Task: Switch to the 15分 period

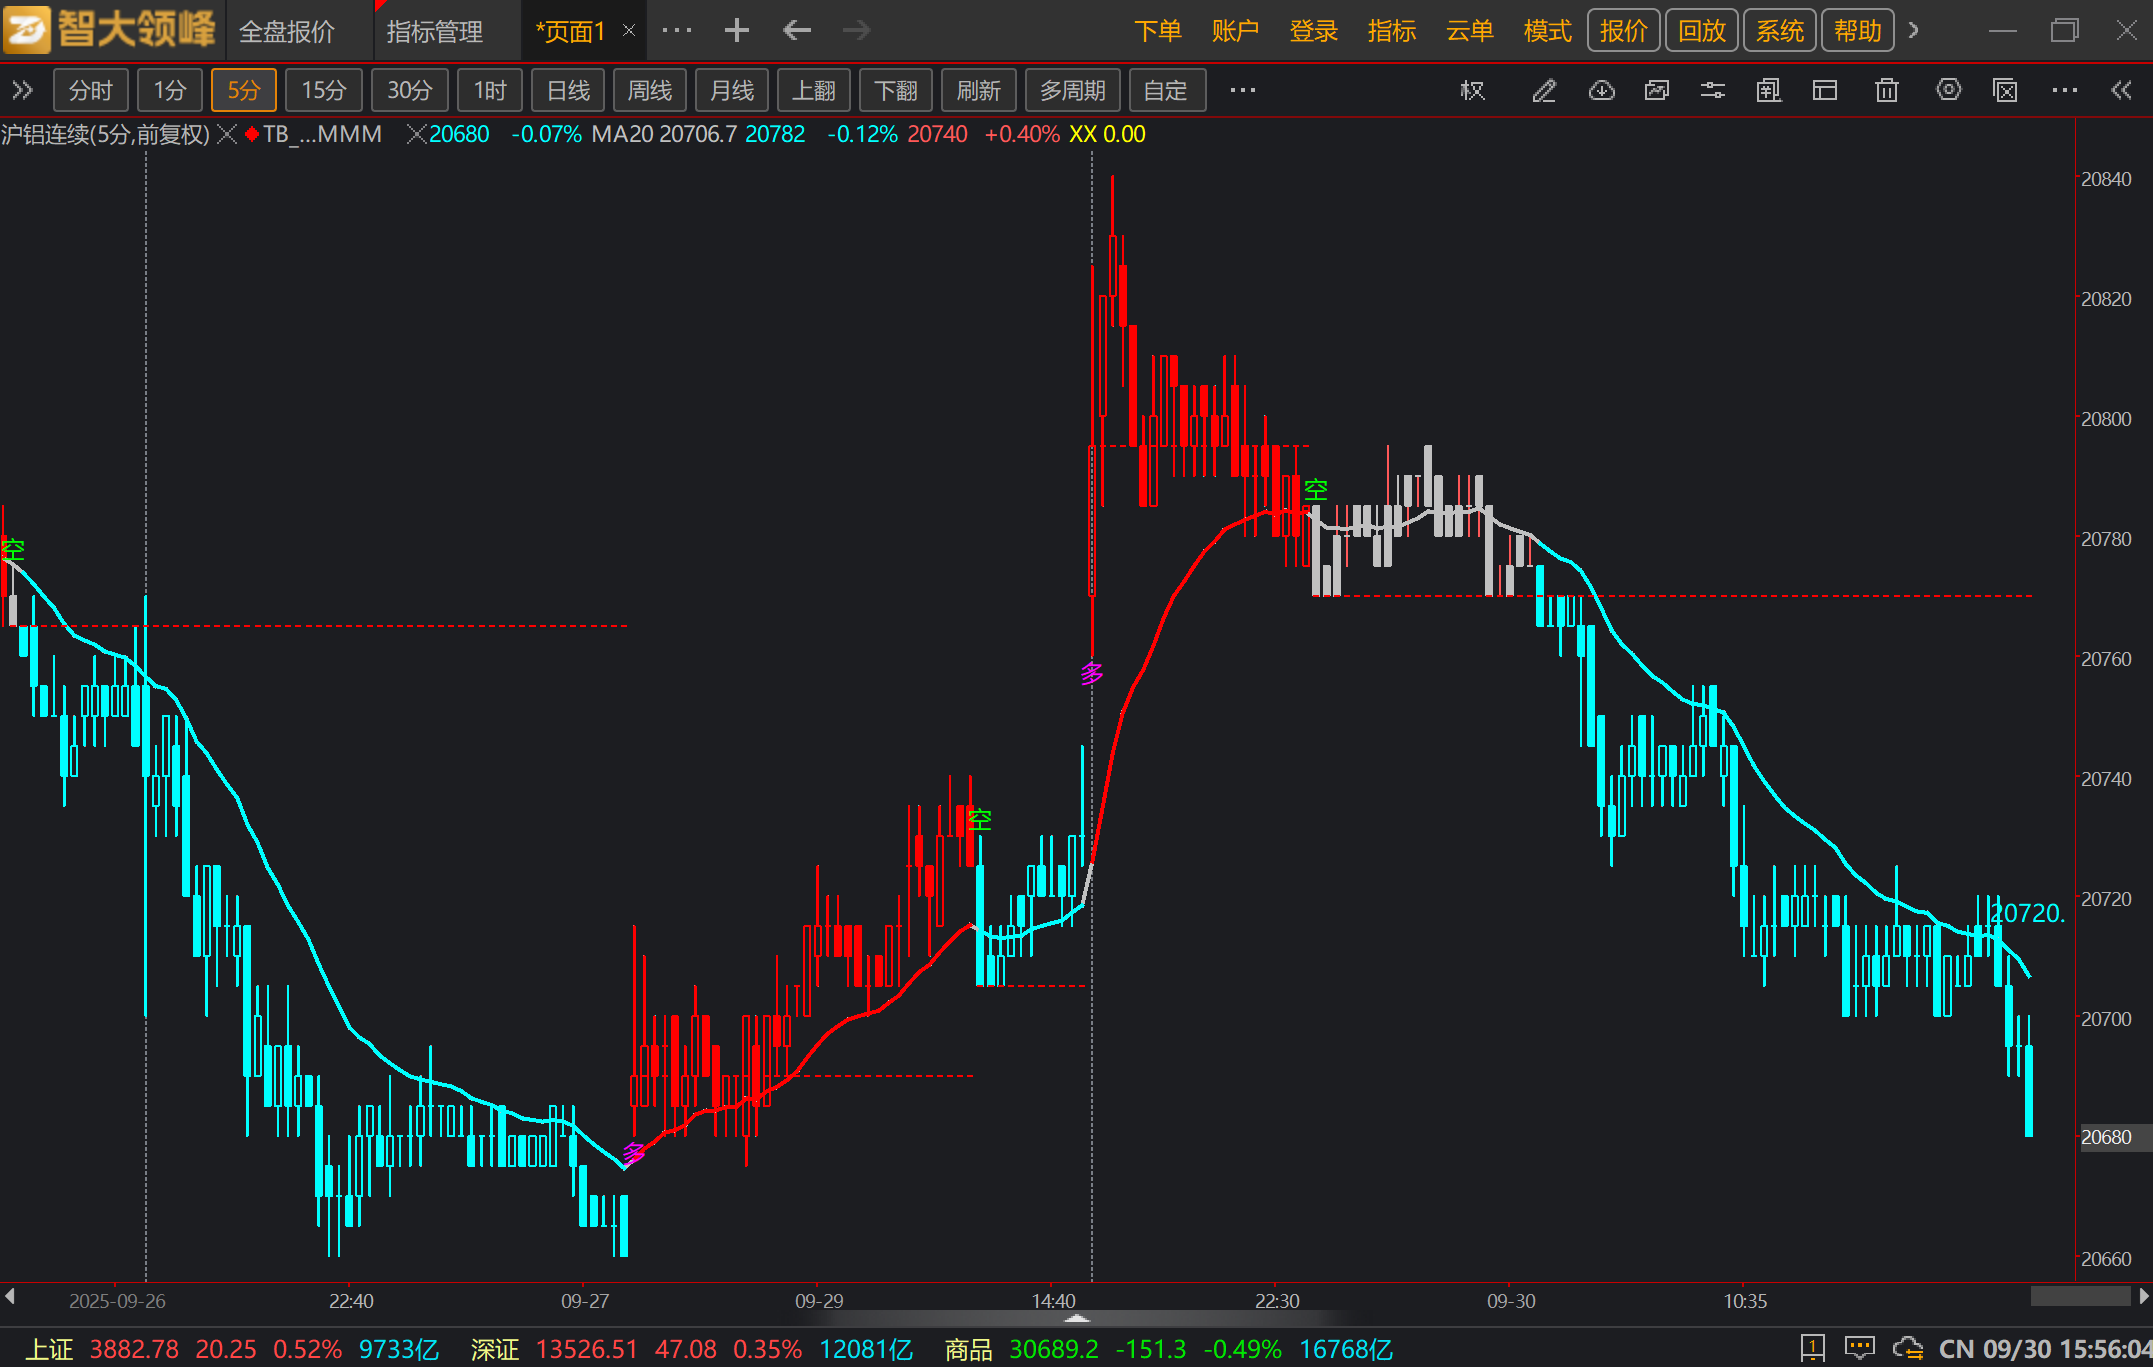Action: pos(323,91)
